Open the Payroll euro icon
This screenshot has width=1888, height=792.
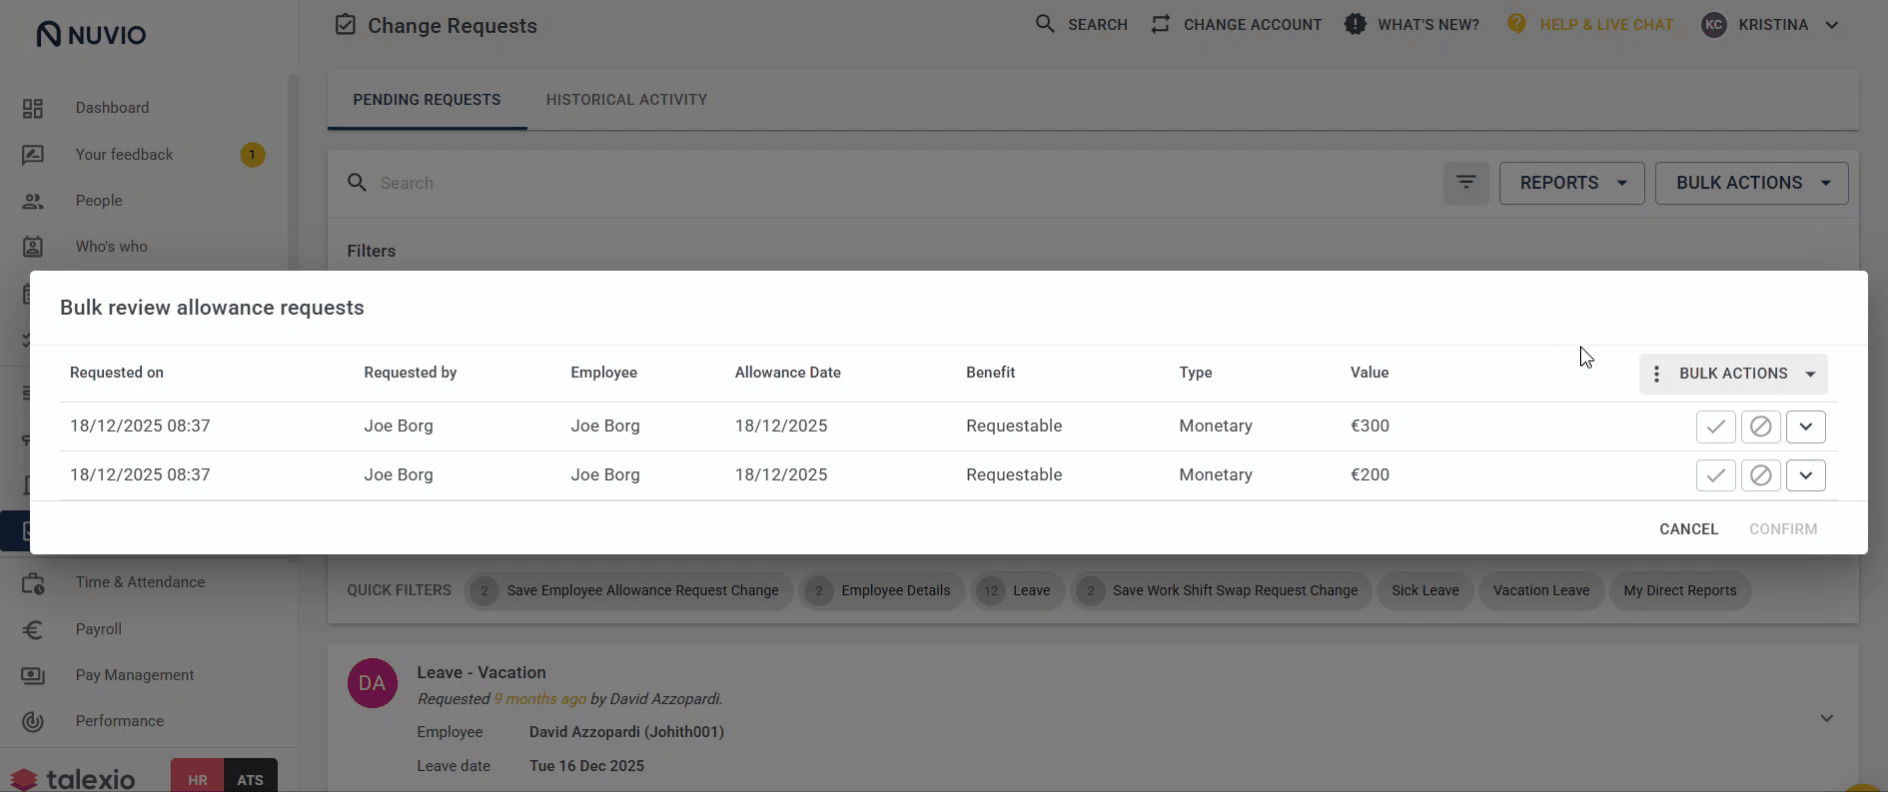tap(33, 629)
